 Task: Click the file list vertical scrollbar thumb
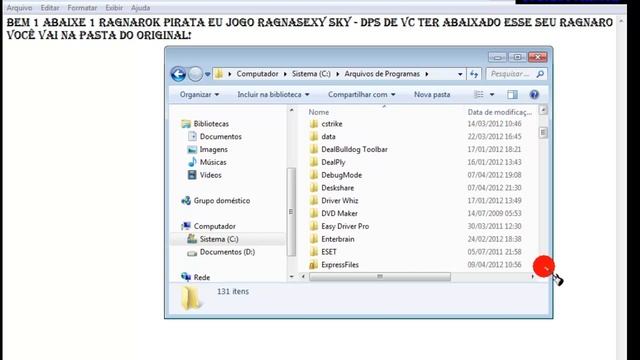click(543, 133)
